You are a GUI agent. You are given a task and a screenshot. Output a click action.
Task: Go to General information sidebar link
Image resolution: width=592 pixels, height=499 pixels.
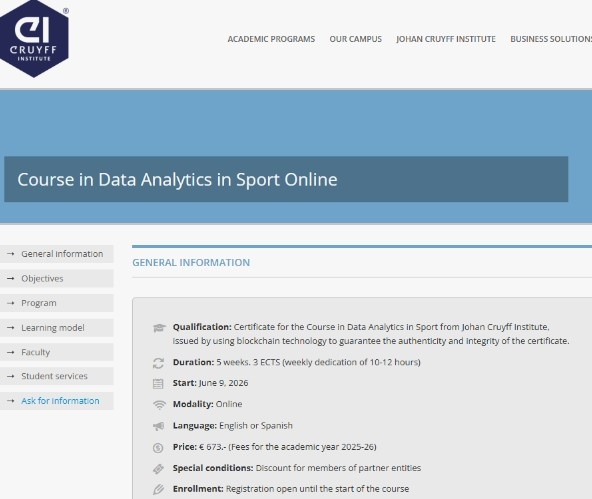pyautogui.click(x=57, y=254)
